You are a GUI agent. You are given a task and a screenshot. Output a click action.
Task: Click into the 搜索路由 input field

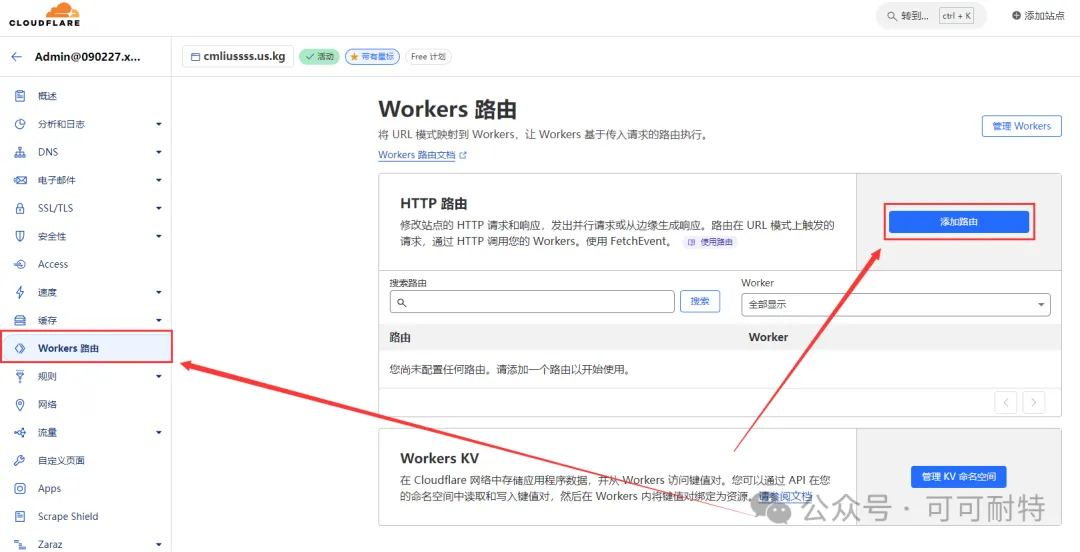click(x=532, y=302)
